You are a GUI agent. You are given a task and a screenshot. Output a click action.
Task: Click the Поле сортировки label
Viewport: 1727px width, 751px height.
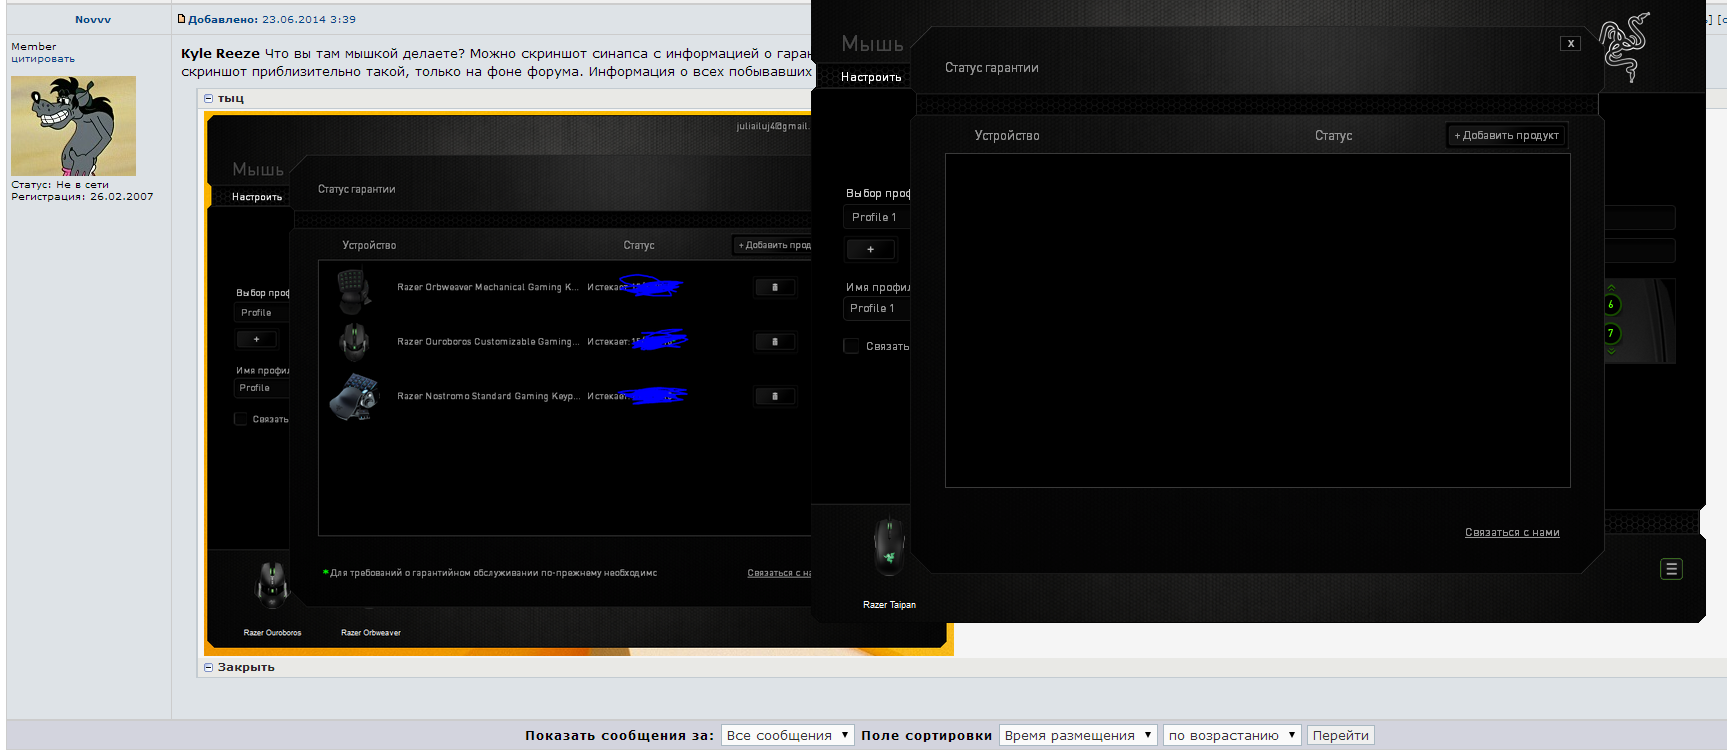(x=926, y=735)
